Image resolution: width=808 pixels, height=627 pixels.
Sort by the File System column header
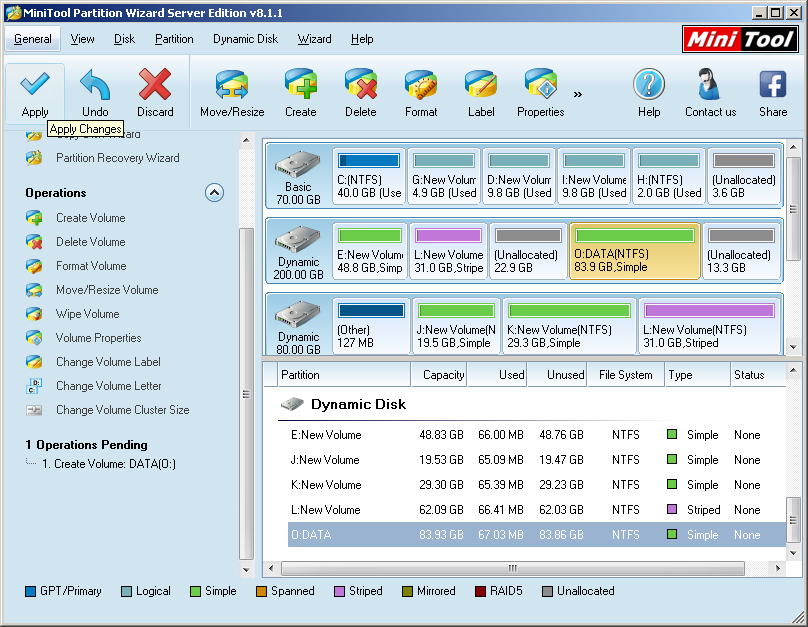[x=626, y=375]
